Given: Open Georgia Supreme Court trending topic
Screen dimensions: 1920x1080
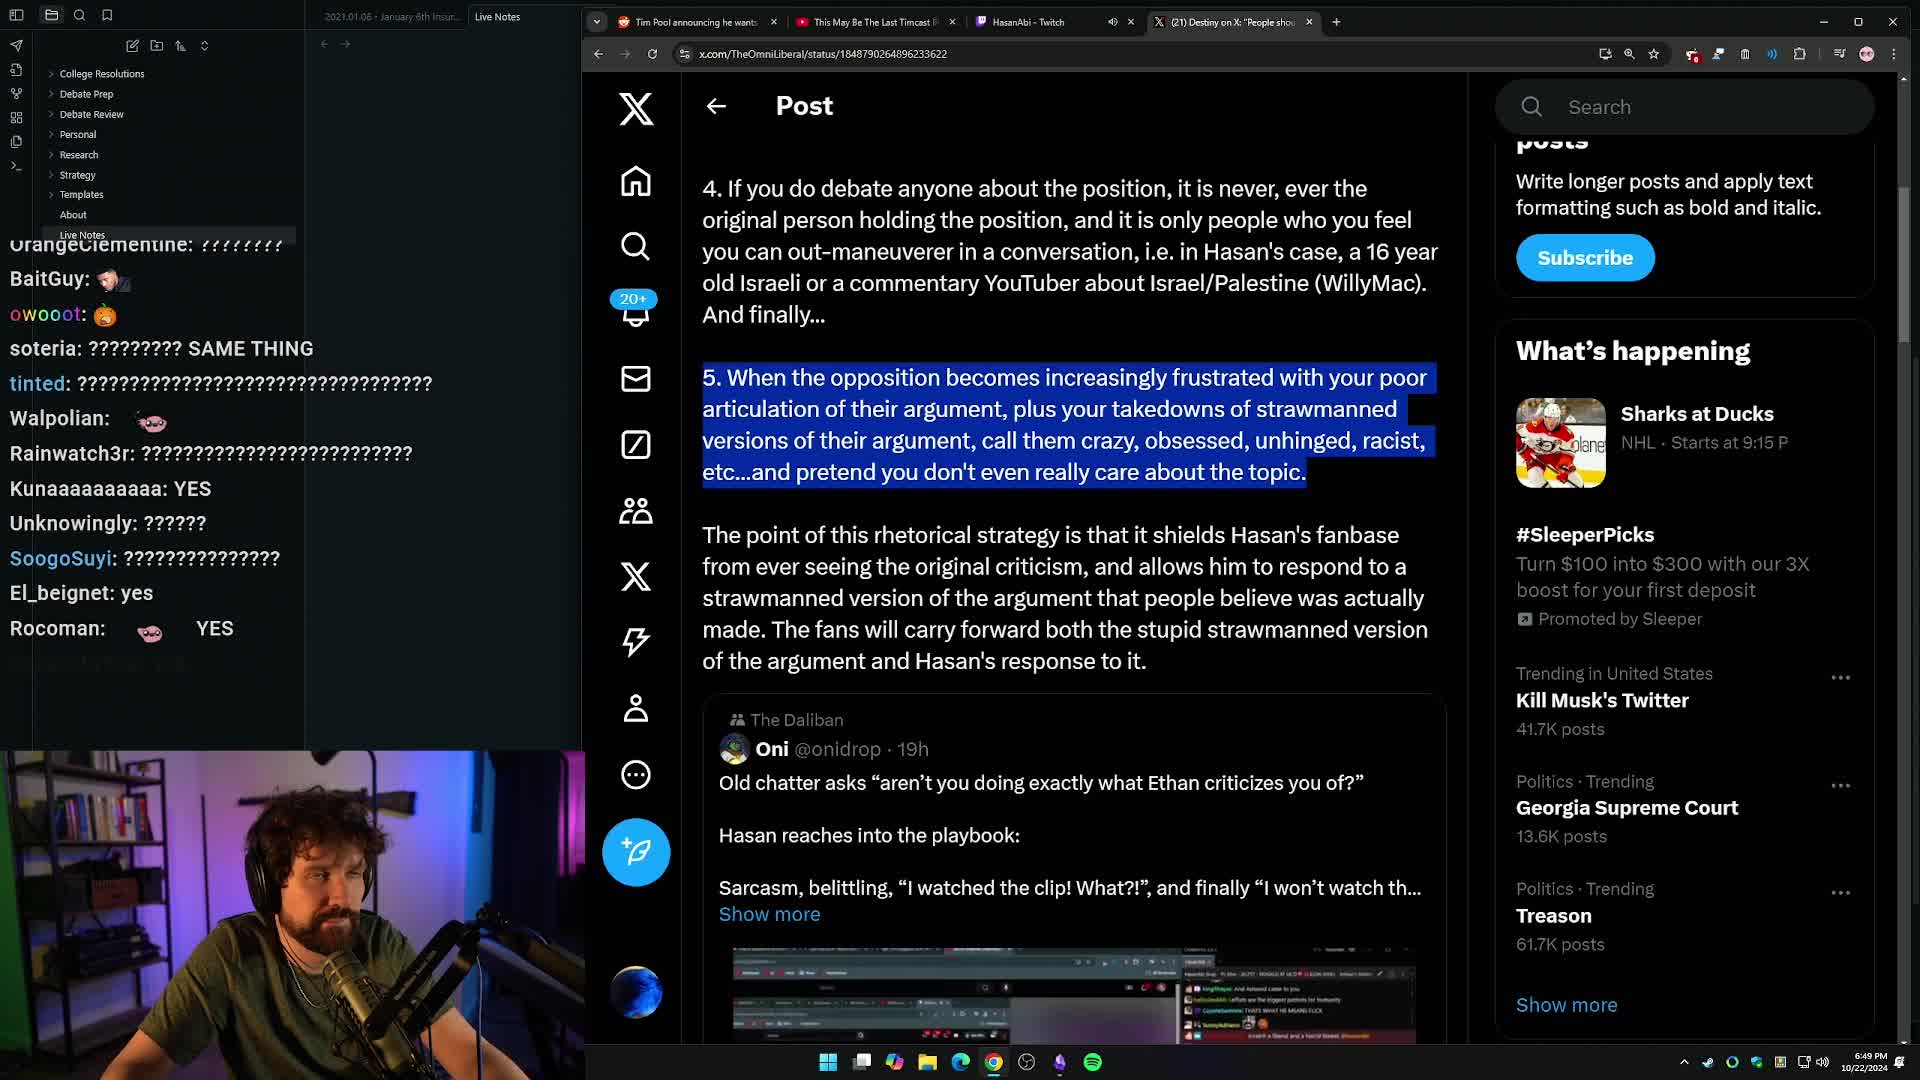Looking at the screenshot, I should point(1627,808).
